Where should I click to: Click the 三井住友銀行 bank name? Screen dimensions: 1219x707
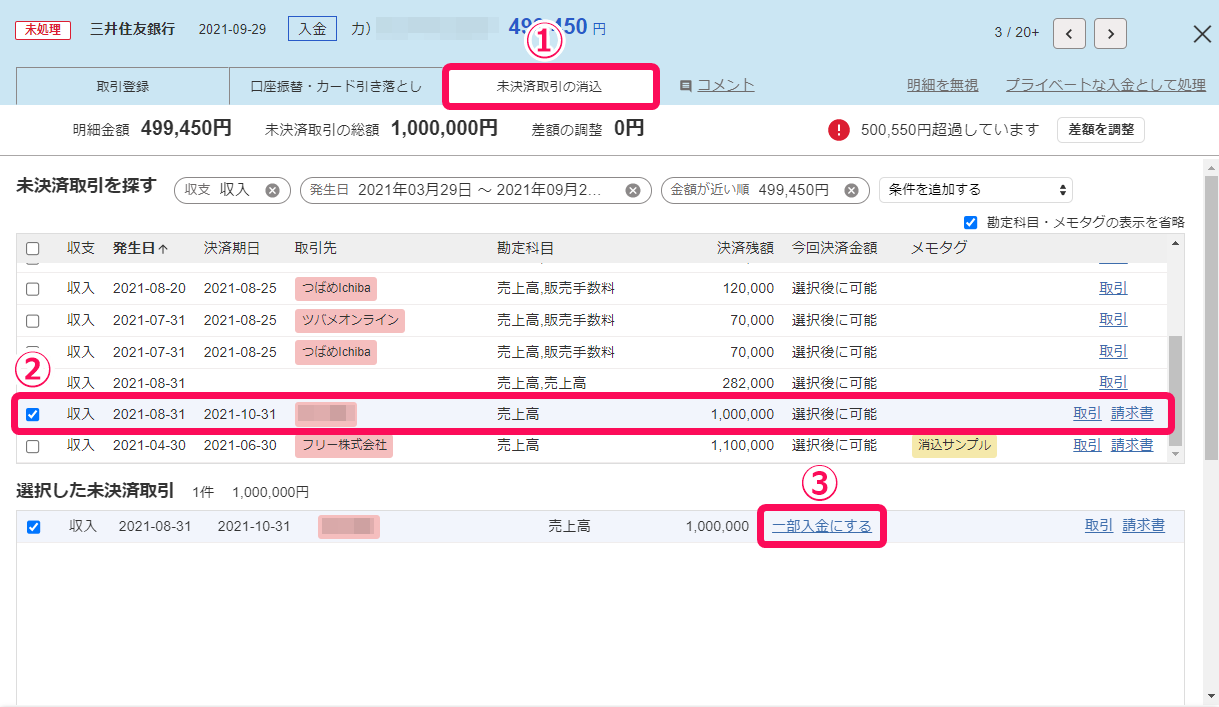[132, 29]
